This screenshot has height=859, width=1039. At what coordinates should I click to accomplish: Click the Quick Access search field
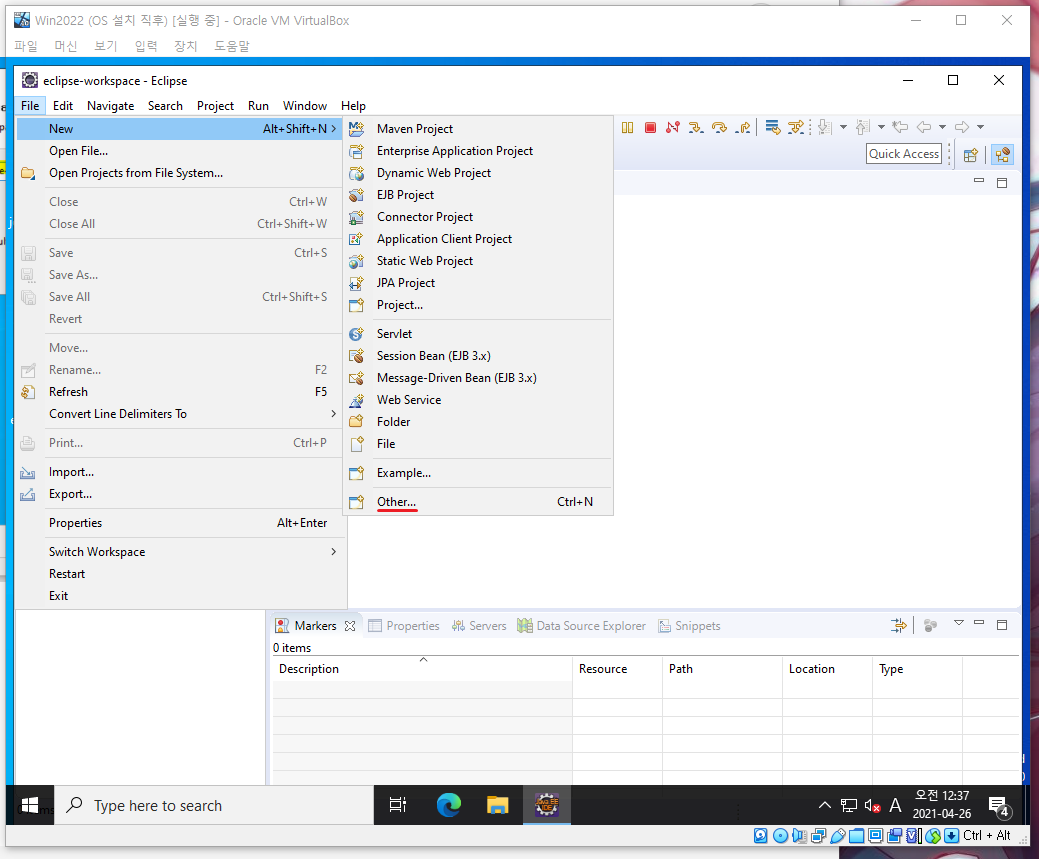pos(904,154)
